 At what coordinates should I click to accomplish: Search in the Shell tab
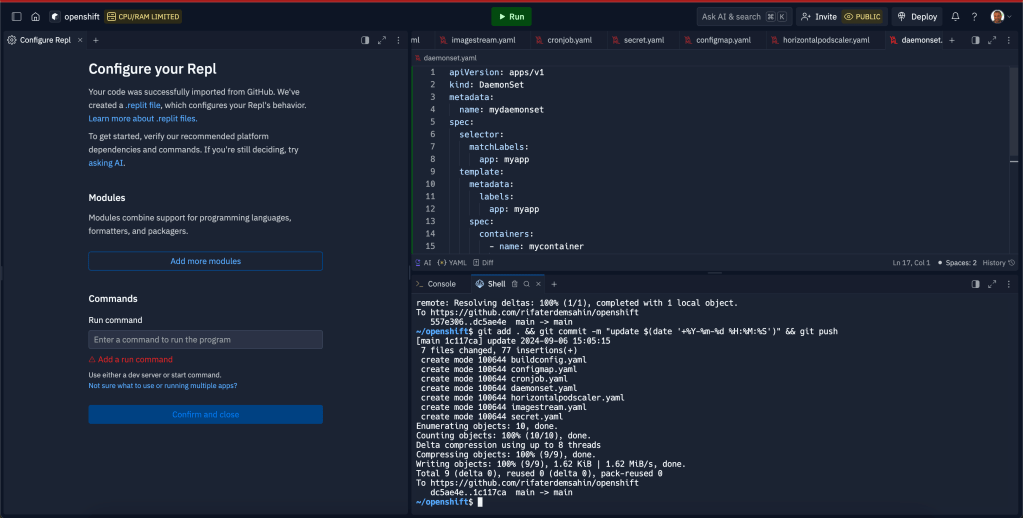tap(527, 284)
